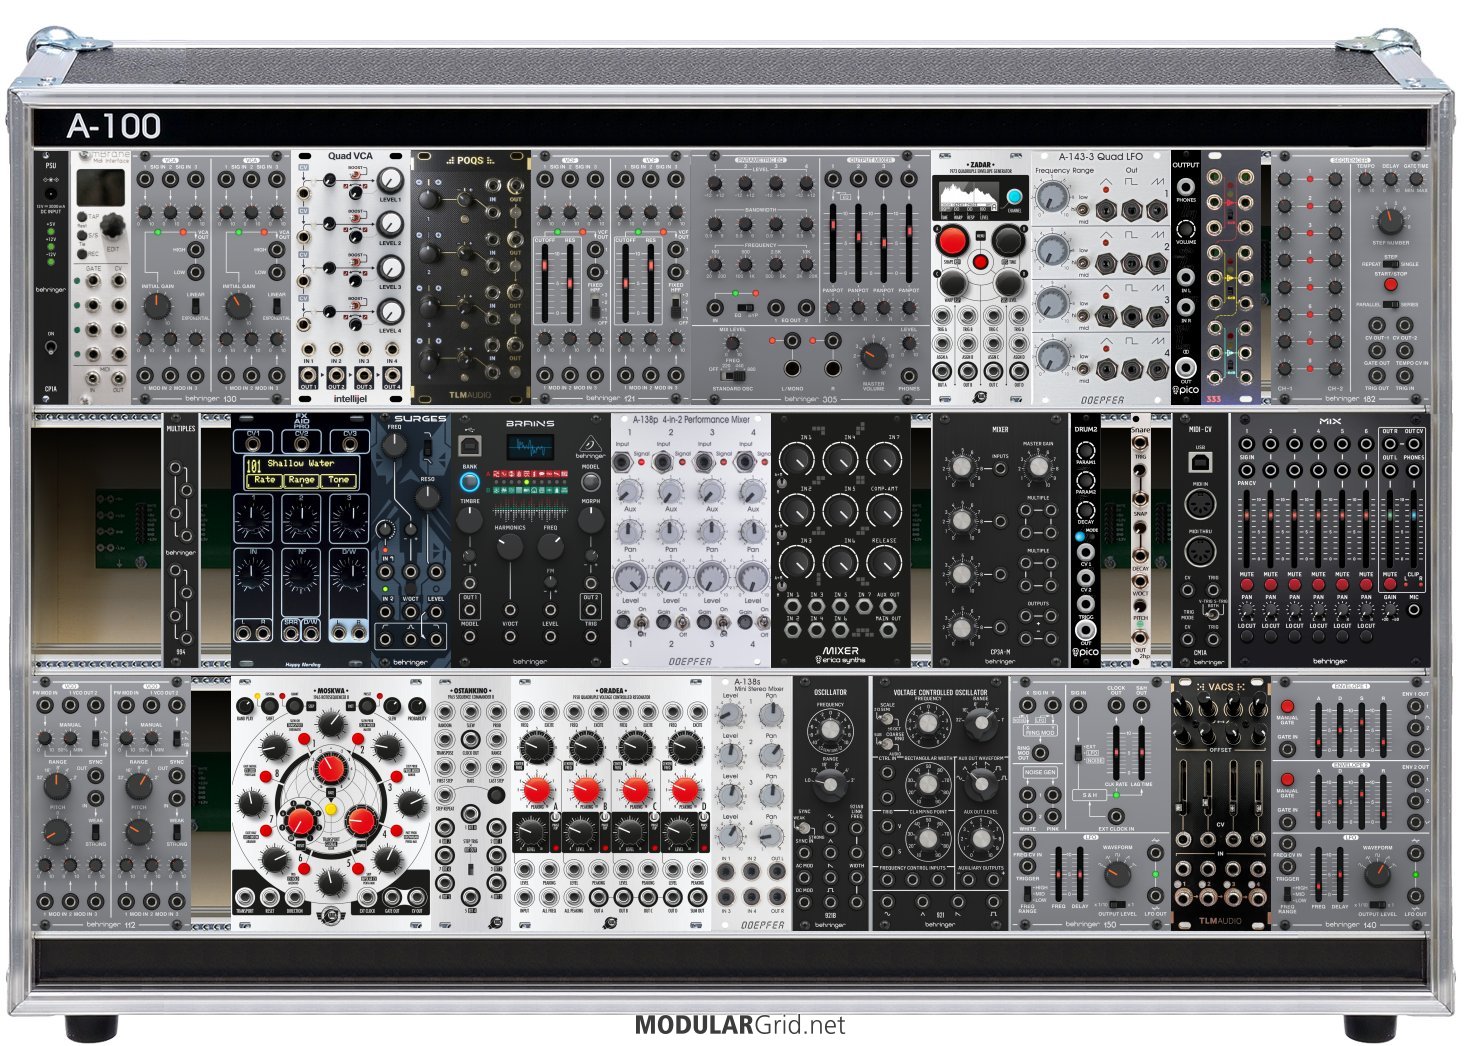This screenshot has height=1046, width=1482.
Task: Click the large red A knob on ZADAR
Action: pyautogui.click(x=951, y=241)
